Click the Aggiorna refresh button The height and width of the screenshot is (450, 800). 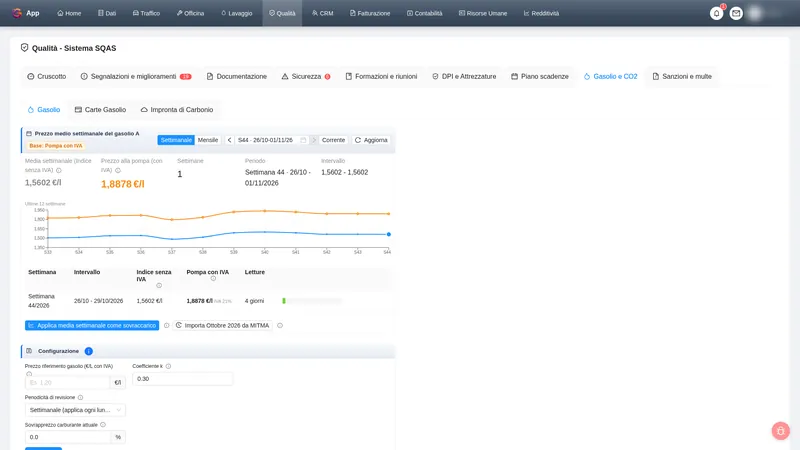tap(371, 140)
